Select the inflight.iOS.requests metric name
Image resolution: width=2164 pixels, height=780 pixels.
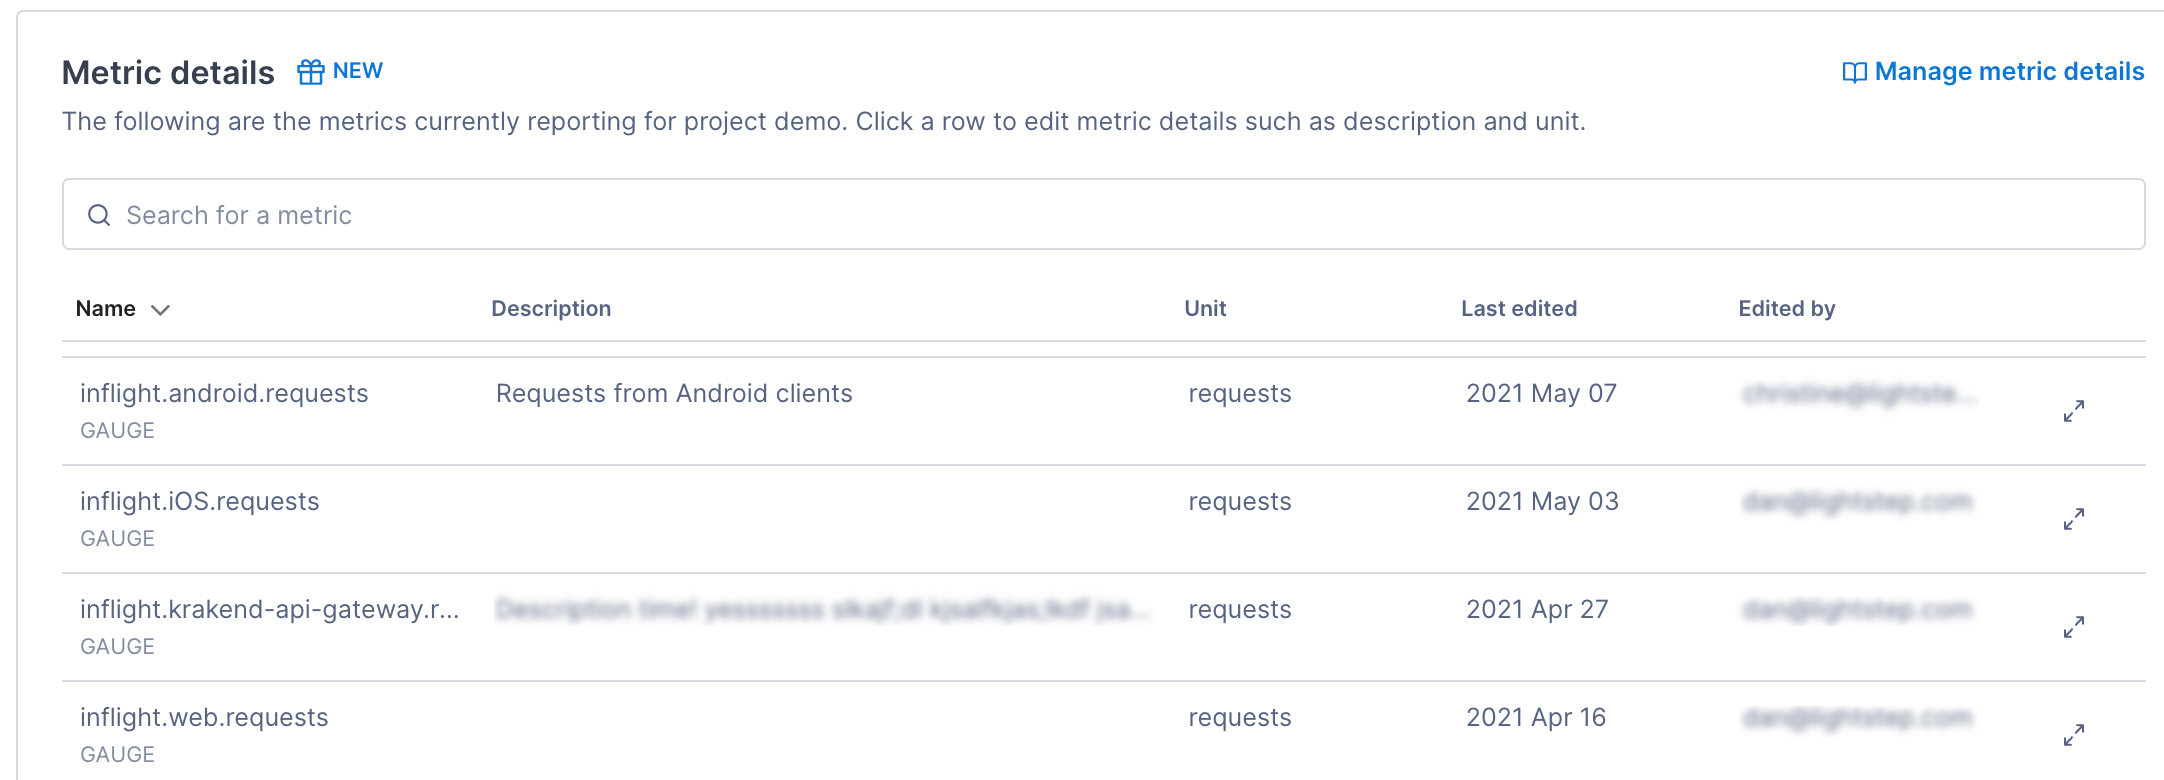click(x=200, y=502)
